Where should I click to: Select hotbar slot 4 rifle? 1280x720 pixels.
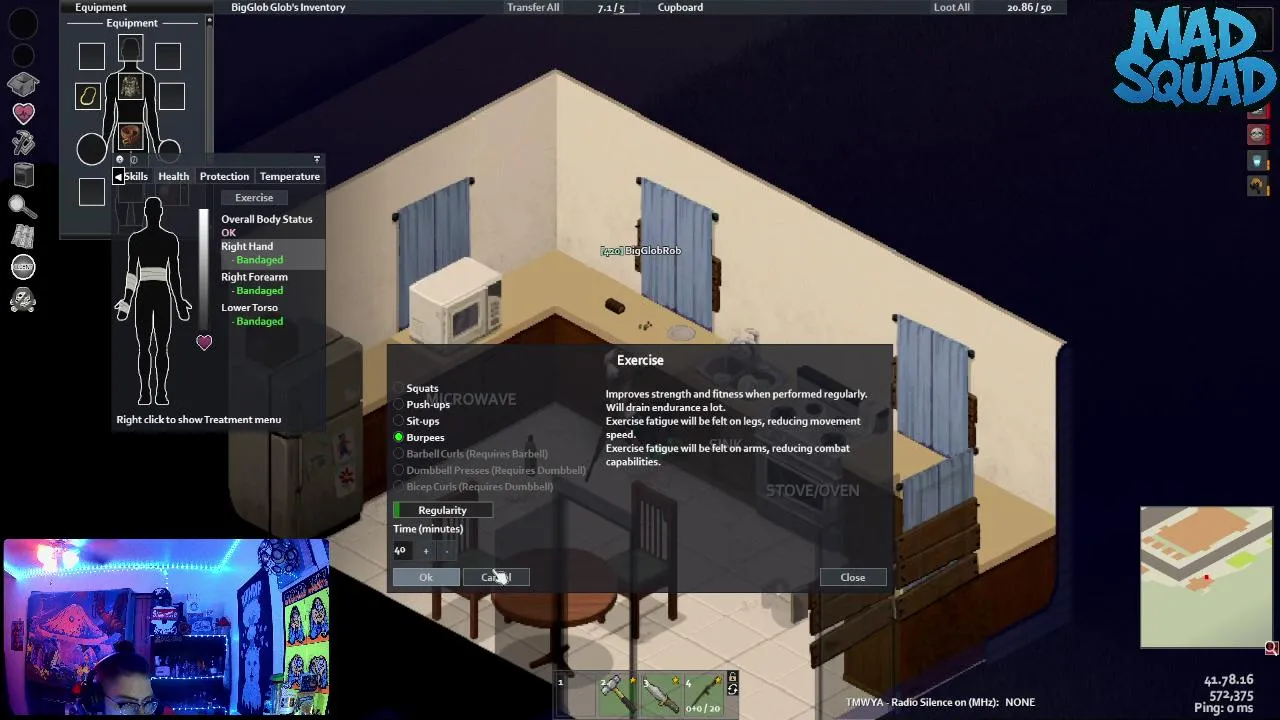point(702,695)
